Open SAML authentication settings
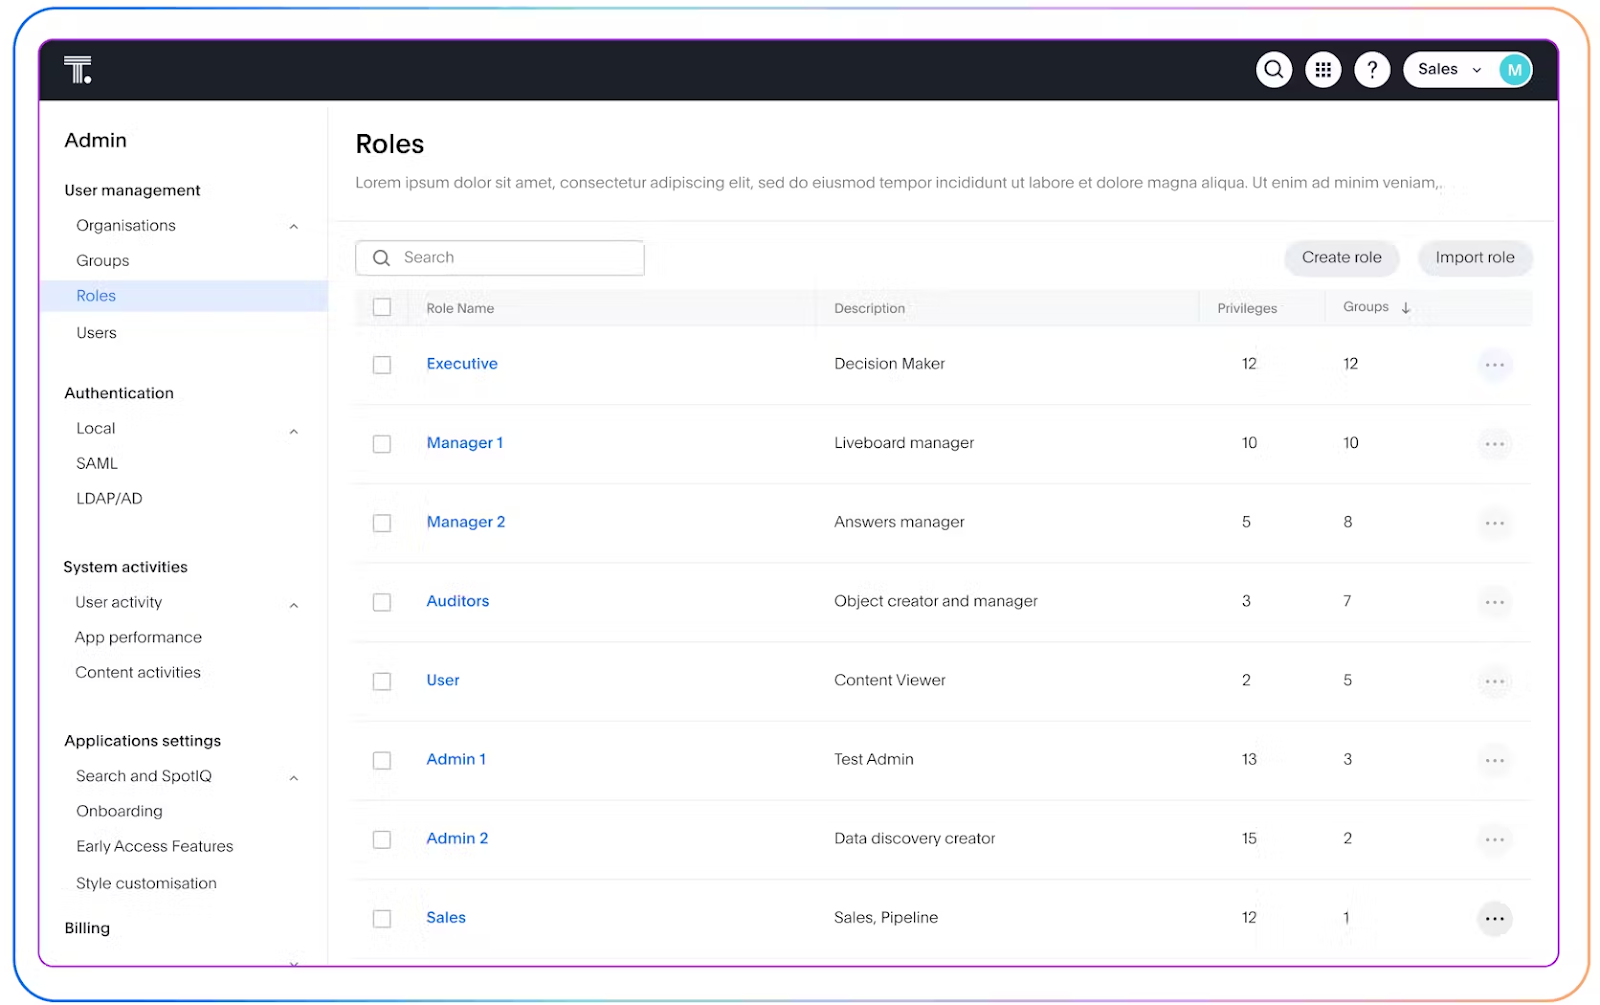Screen dimensions: 1600x1005 click(97, 463)
